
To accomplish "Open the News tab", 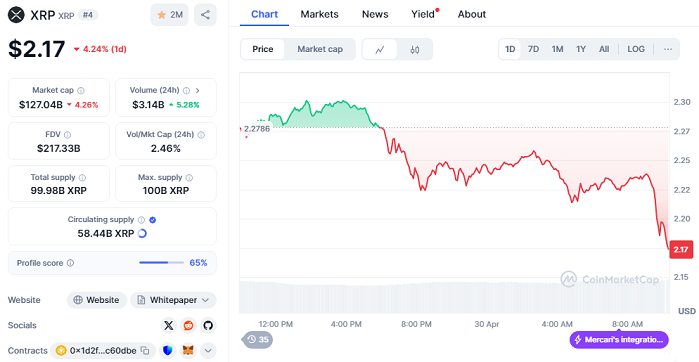I will point(375,14).
